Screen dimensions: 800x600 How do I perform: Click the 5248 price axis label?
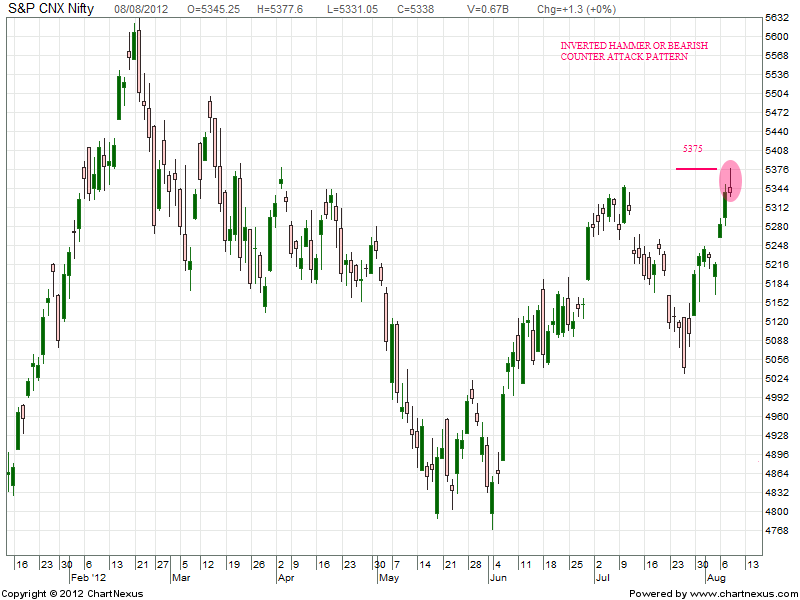click(x=777, y=245)
